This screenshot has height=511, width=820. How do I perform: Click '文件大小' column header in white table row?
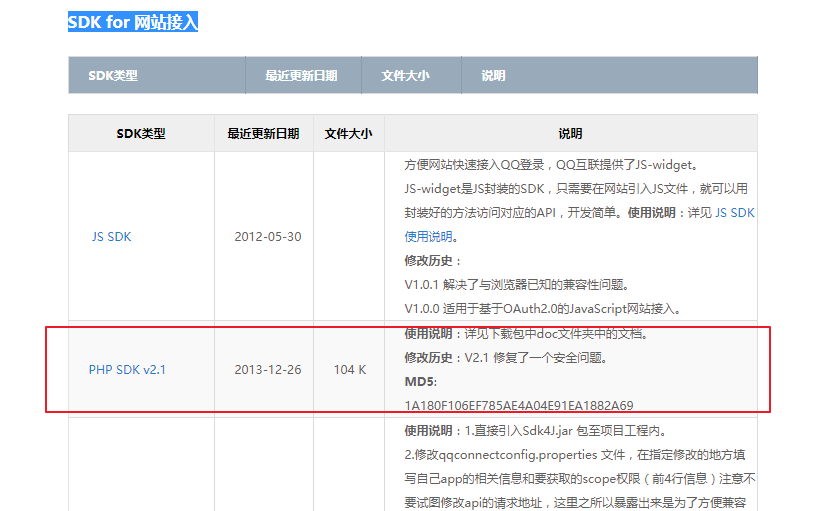click(348, 134)
